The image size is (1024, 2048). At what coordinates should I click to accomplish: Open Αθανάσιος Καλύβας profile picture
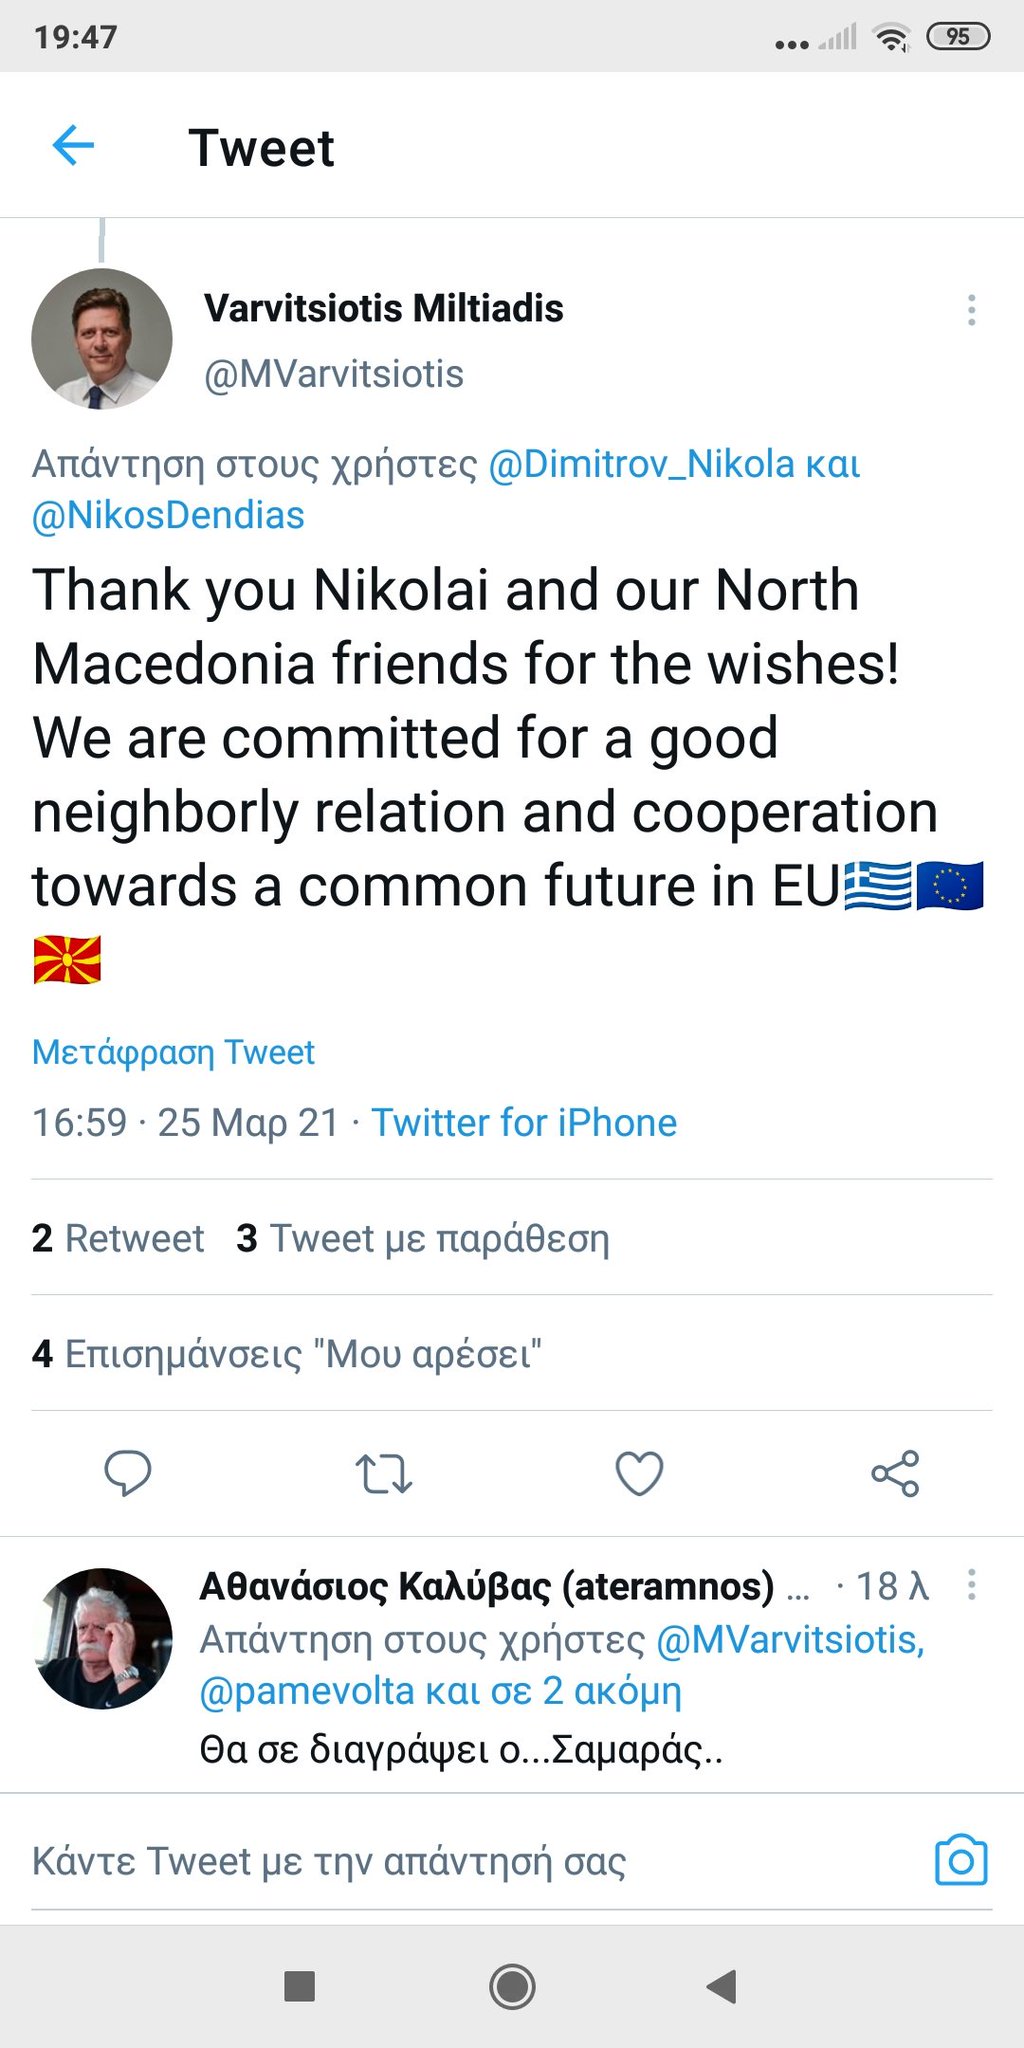(x=102, y=1637)
